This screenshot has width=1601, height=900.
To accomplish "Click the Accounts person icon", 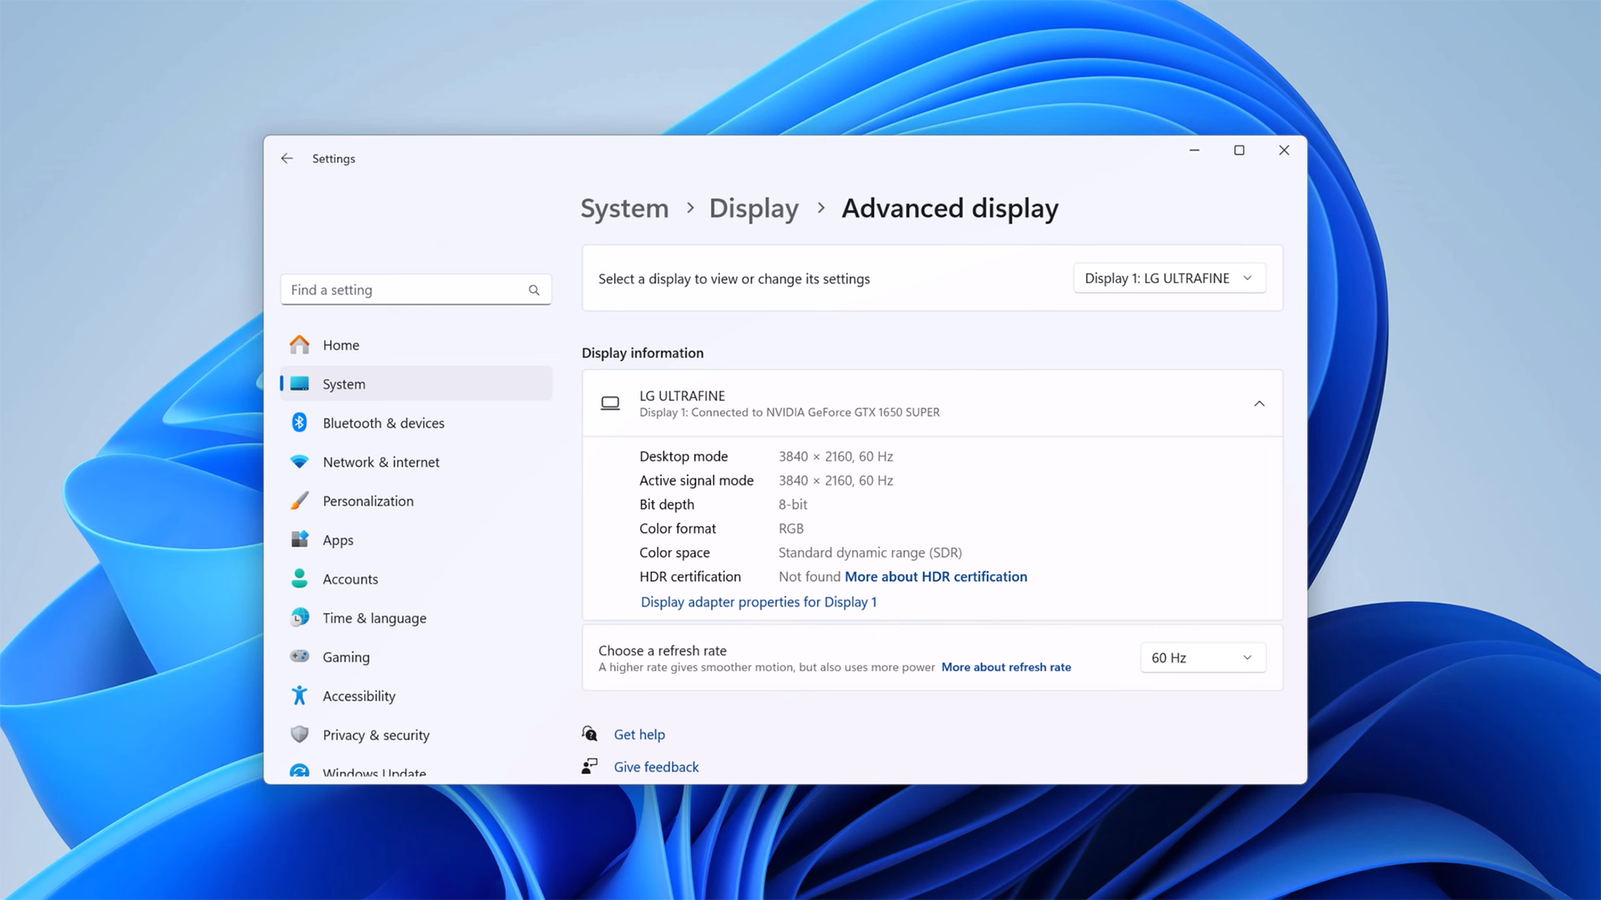I will pyautogui.click(x=299, y=579).
